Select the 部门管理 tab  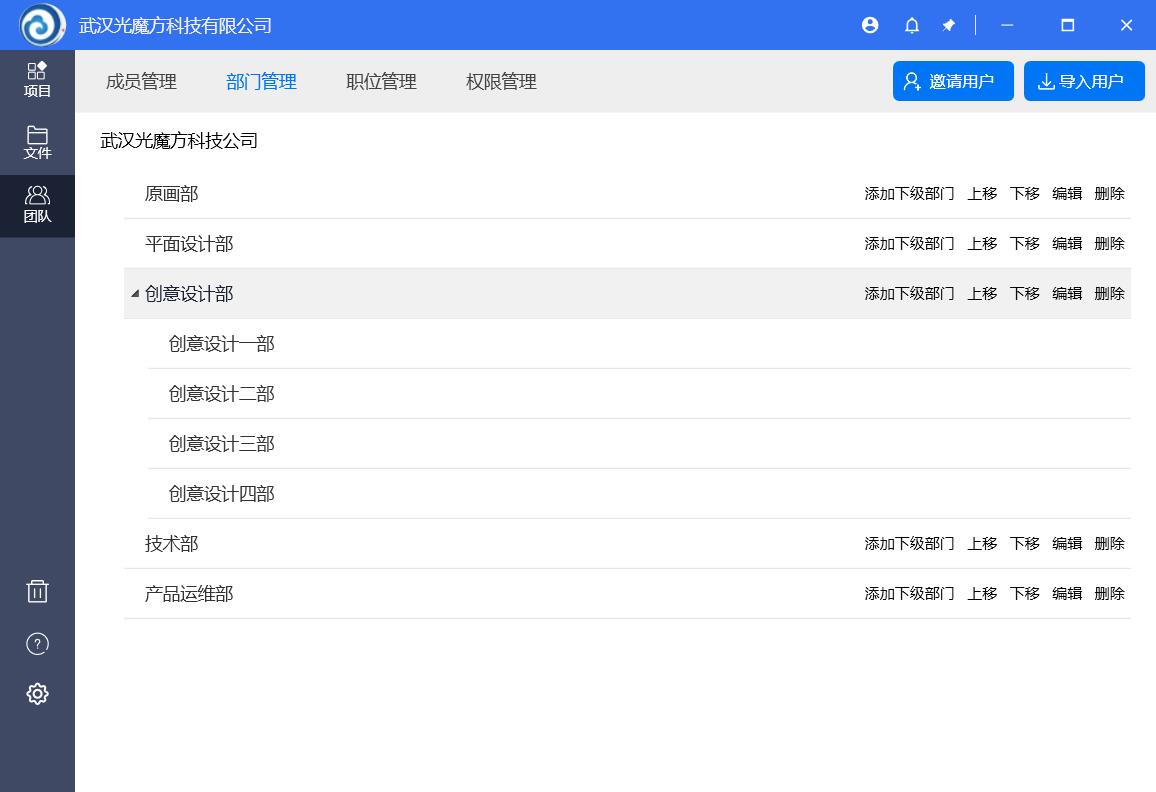click(261, 82)
